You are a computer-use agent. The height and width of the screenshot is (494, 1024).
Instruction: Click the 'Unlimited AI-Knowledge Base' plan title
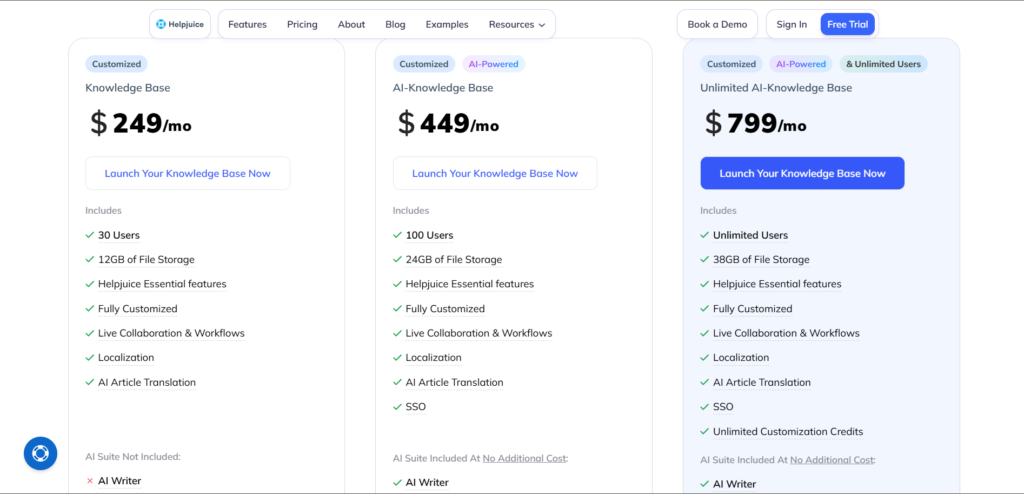click(x=776, y=88)
